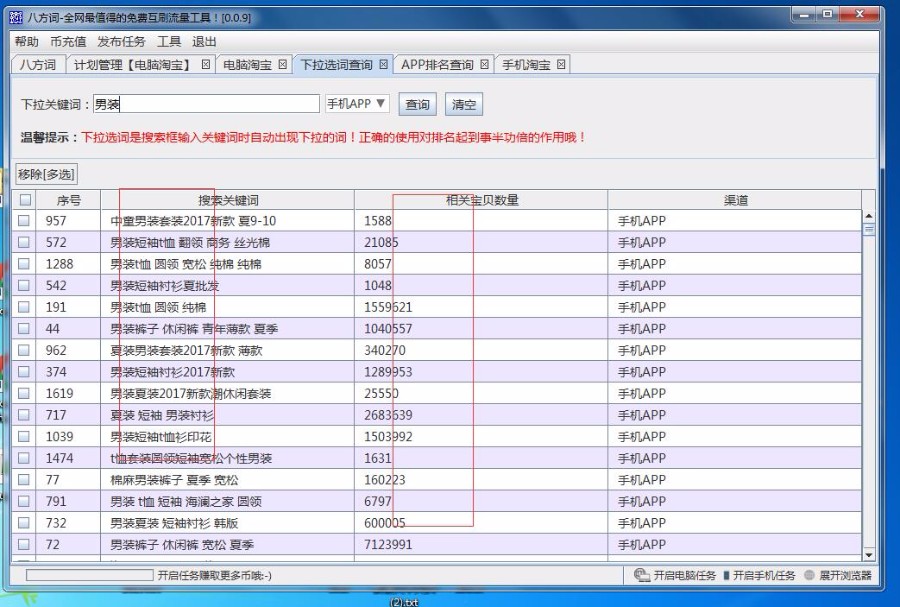
Task: Click the app icon in the title bar
Action: click(x=15, y=17)
